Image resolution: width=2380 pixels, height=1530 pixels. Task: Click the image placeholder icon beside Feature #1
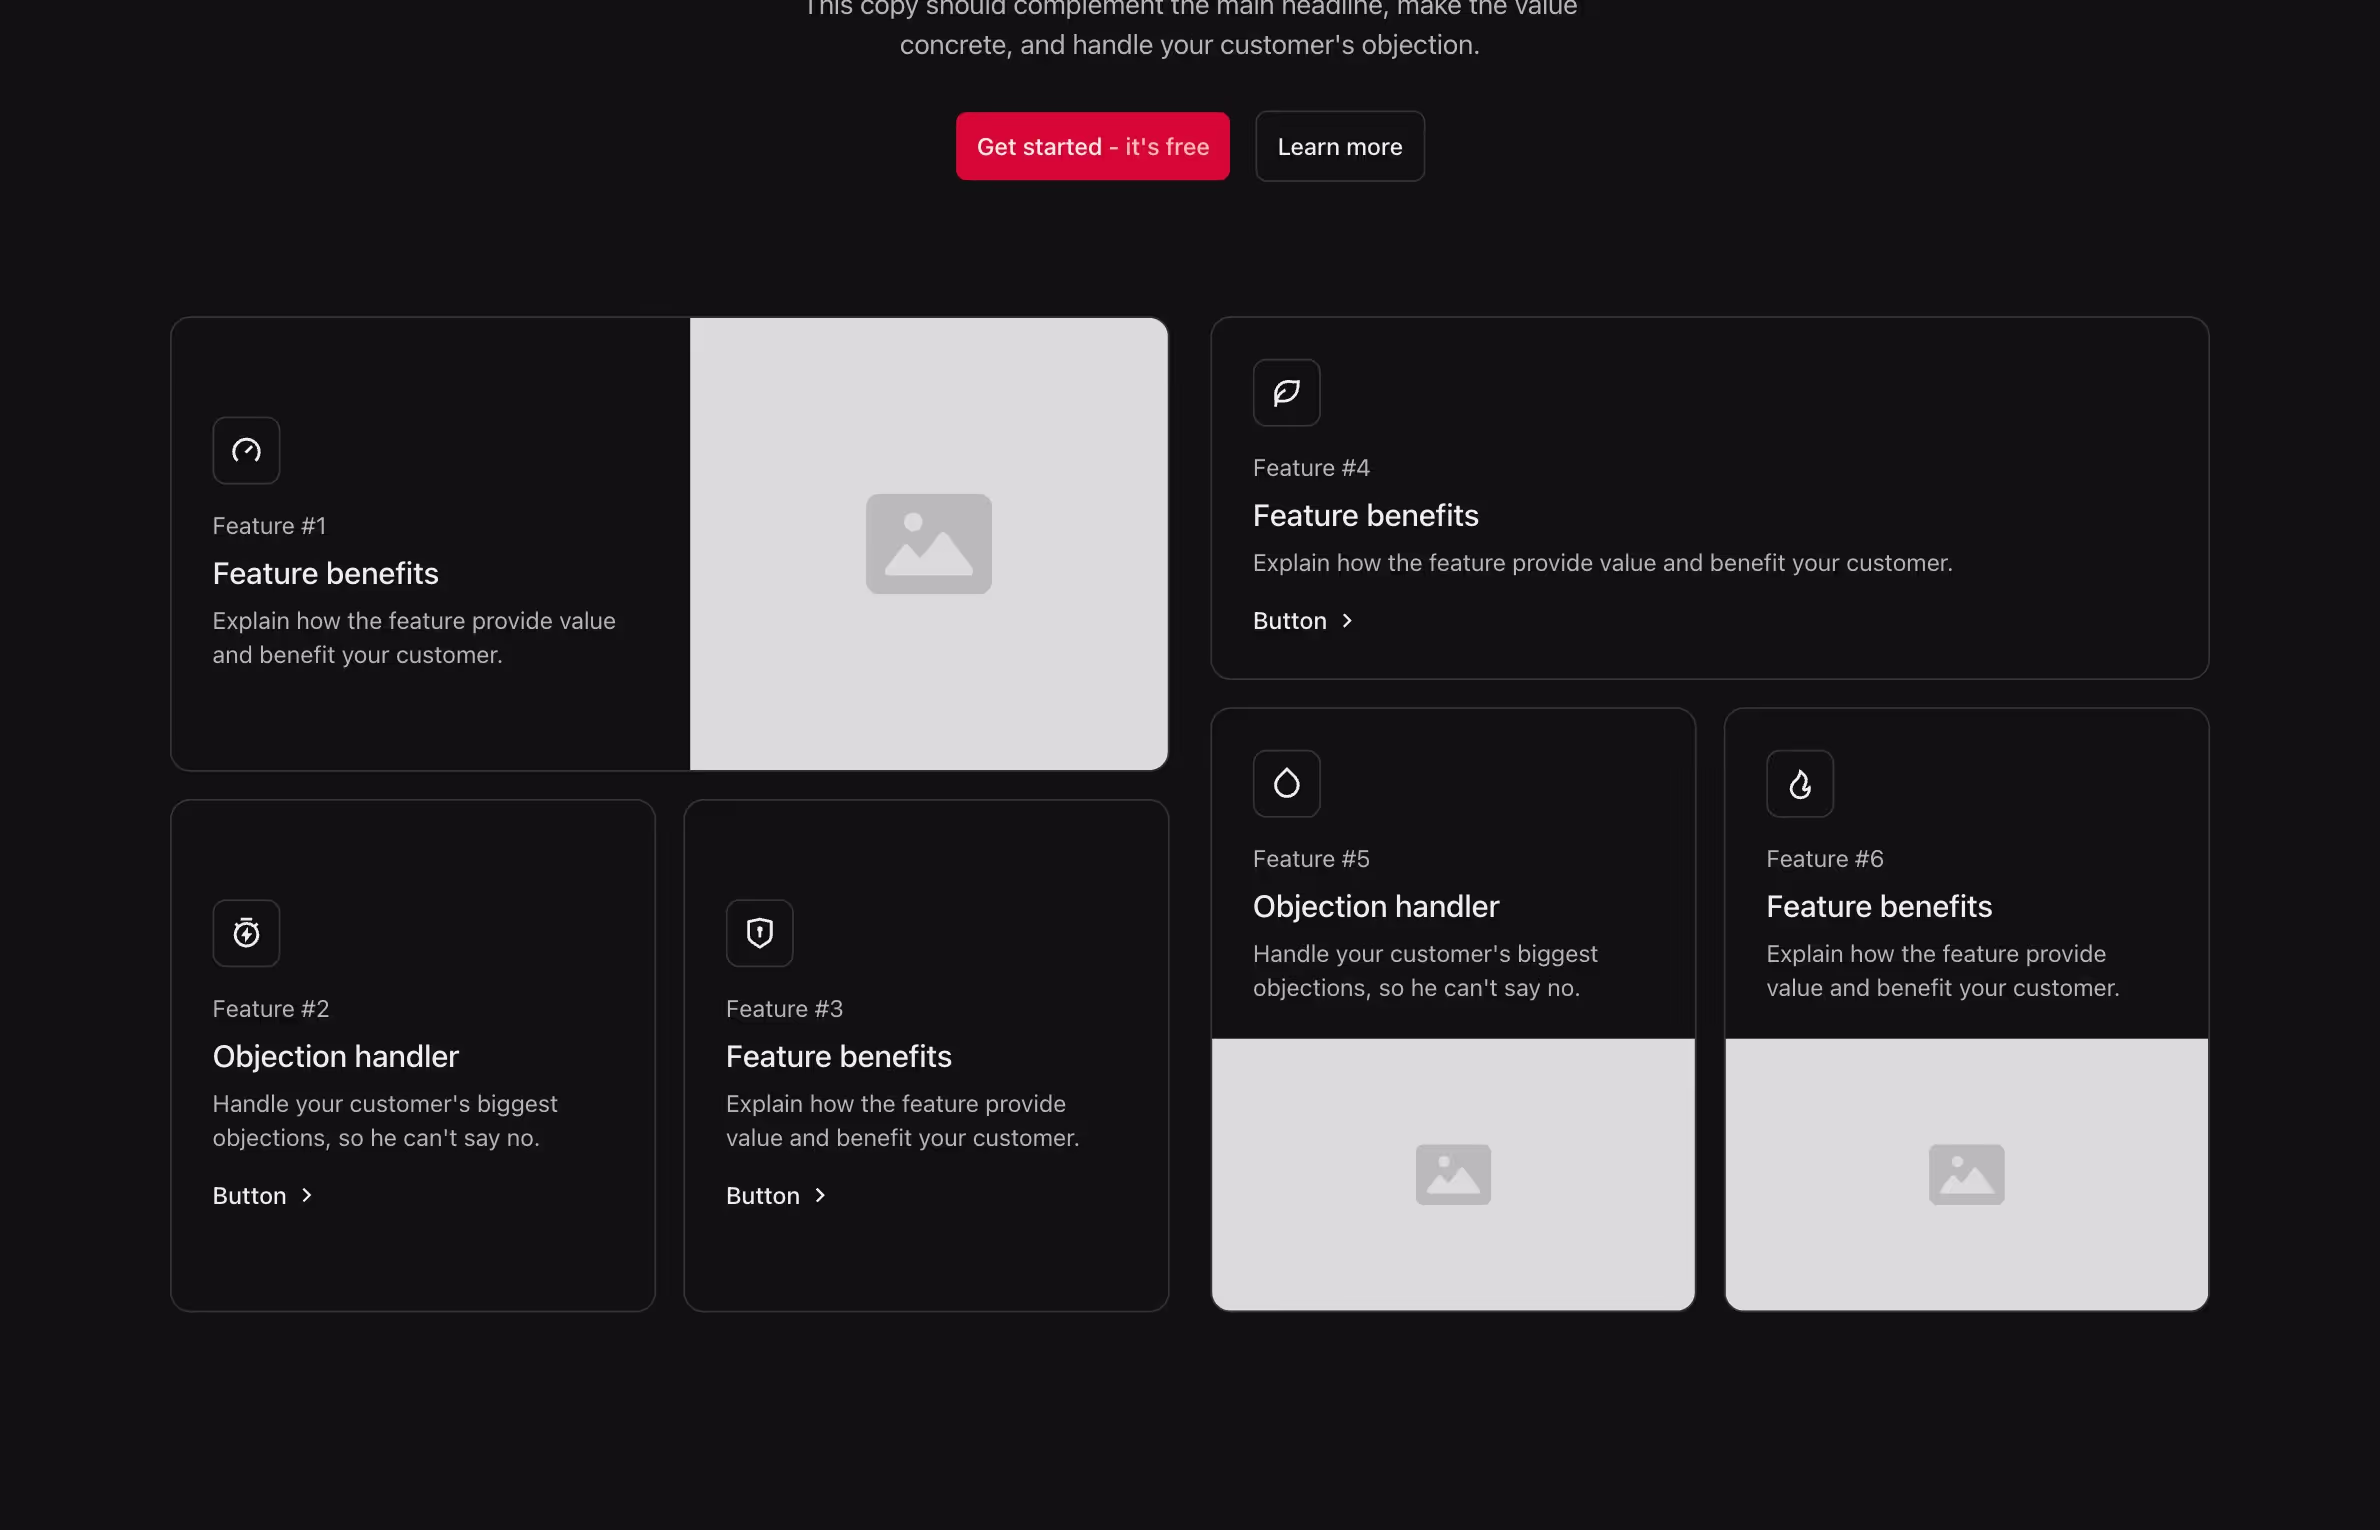pyautogui.click(x=928, y=544)
